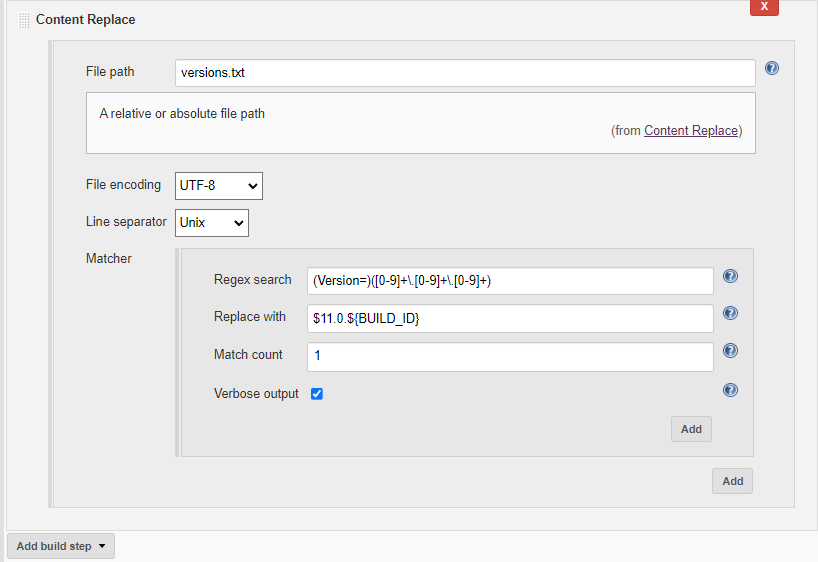Click the Matcher label

109,258
